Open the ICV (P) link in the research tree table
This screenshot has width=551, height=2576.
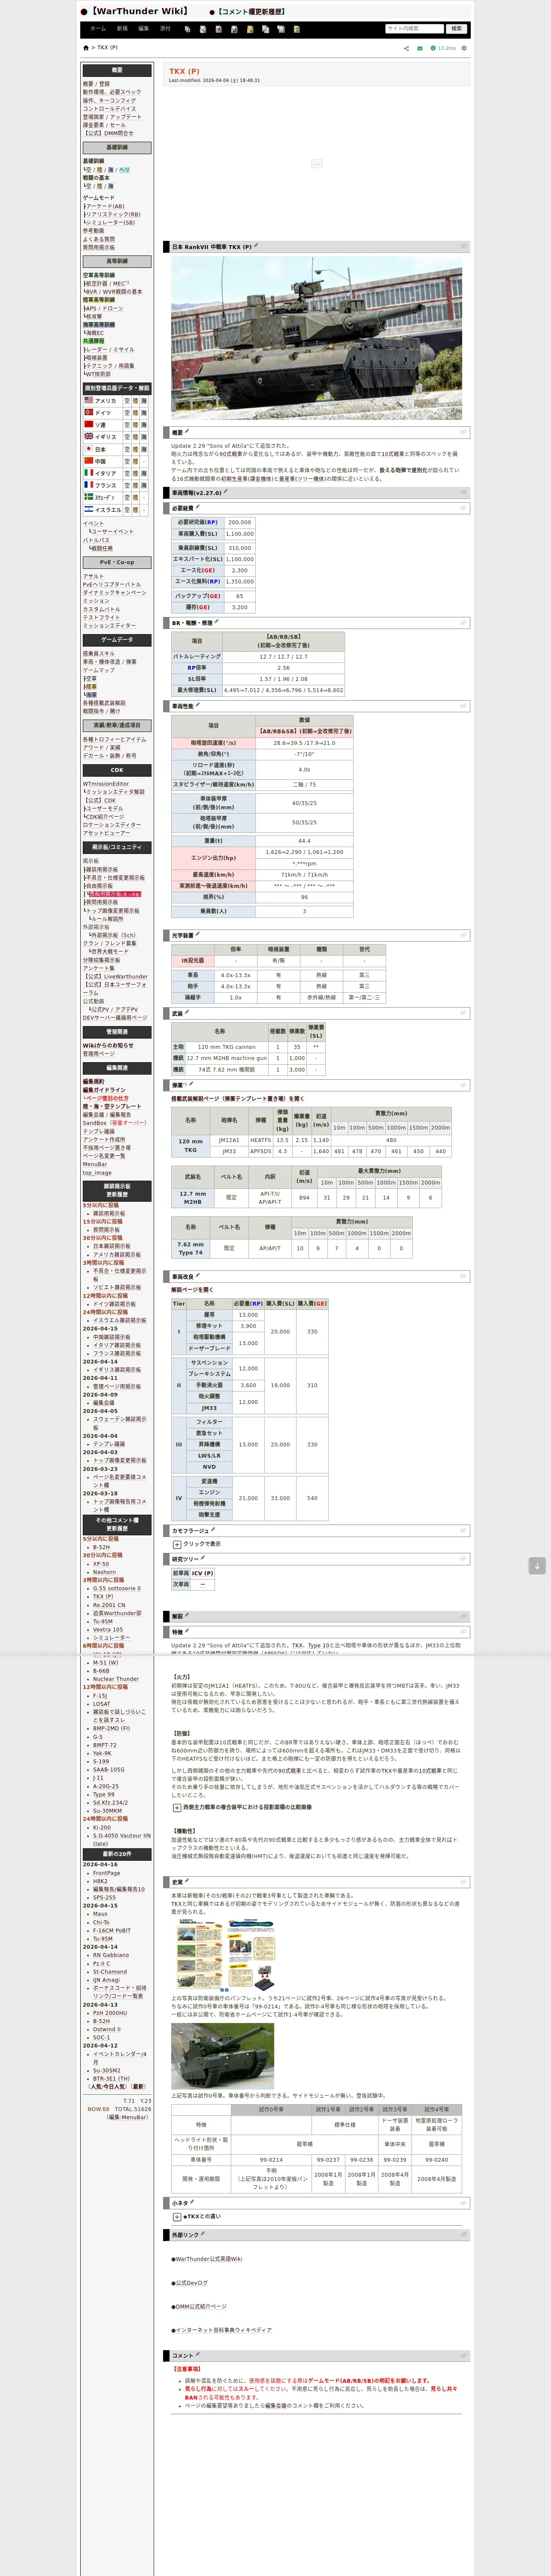[x=202, y=1573]
